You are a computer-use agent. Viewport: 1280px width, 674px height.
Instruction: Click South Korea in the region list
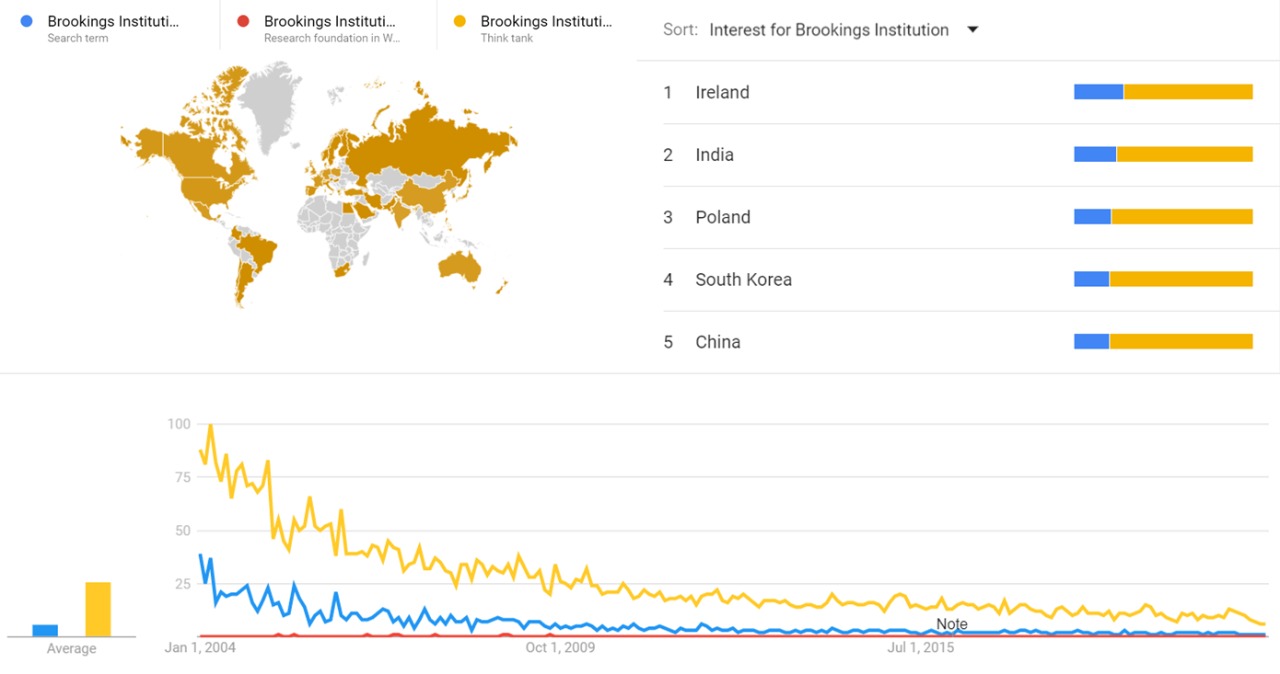point(743,279)
